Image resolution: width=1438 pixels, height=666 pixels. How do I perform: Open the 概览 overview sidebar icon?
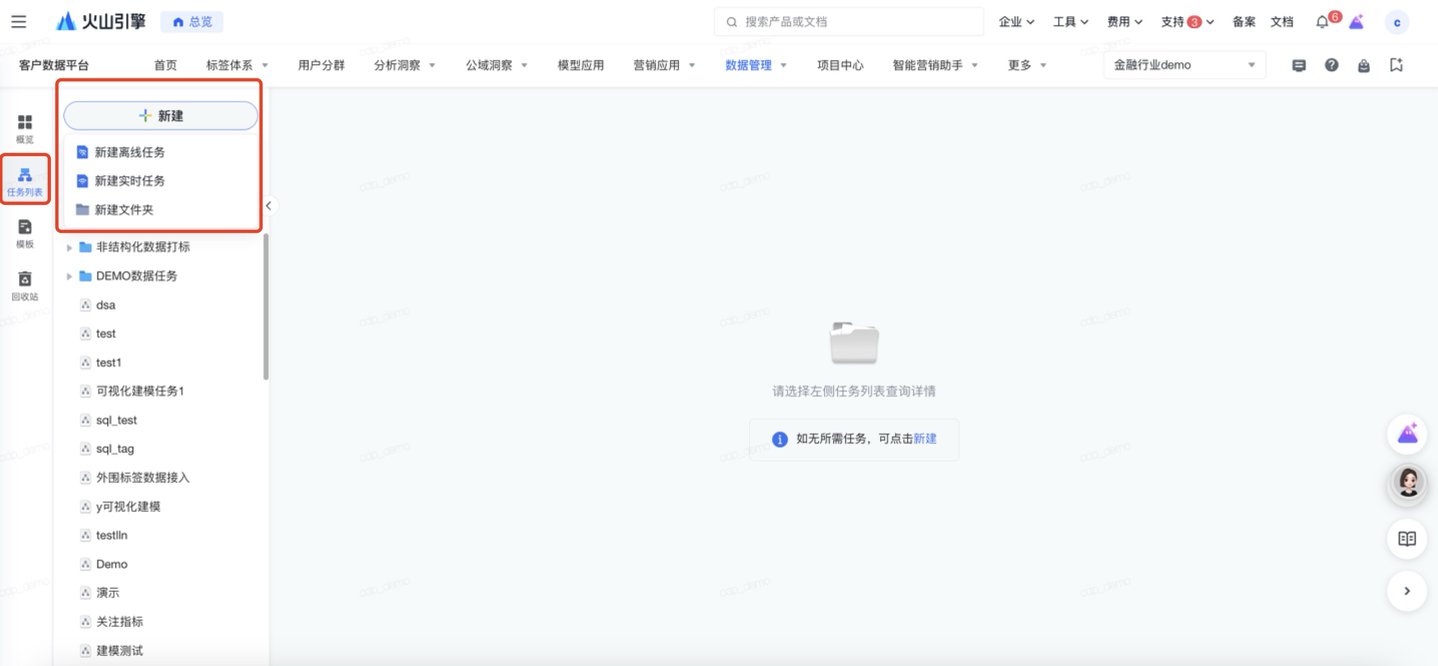click(25, 128)
